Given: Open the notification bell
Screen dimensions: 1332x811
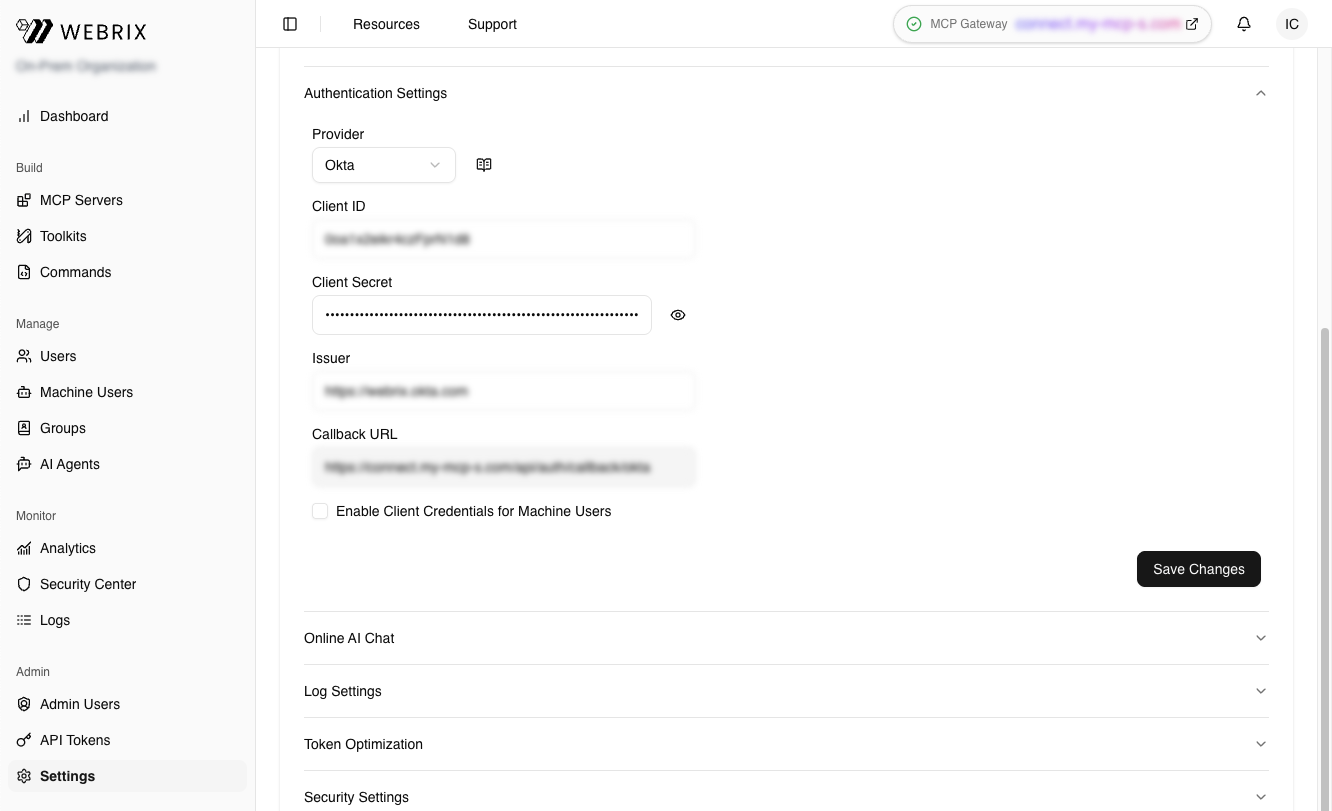Looking at the screenshot, I should [x=1244, y=24].
